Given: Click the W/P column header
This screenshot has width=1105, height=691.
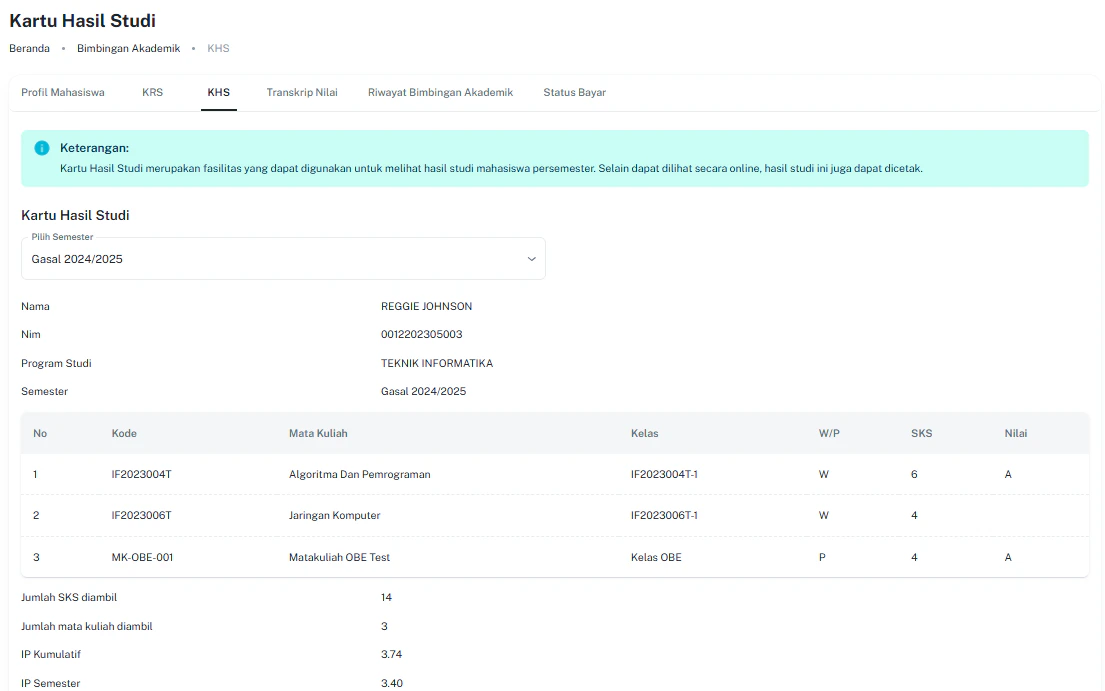Looking at the screenshot, I should tap(829, 433).
